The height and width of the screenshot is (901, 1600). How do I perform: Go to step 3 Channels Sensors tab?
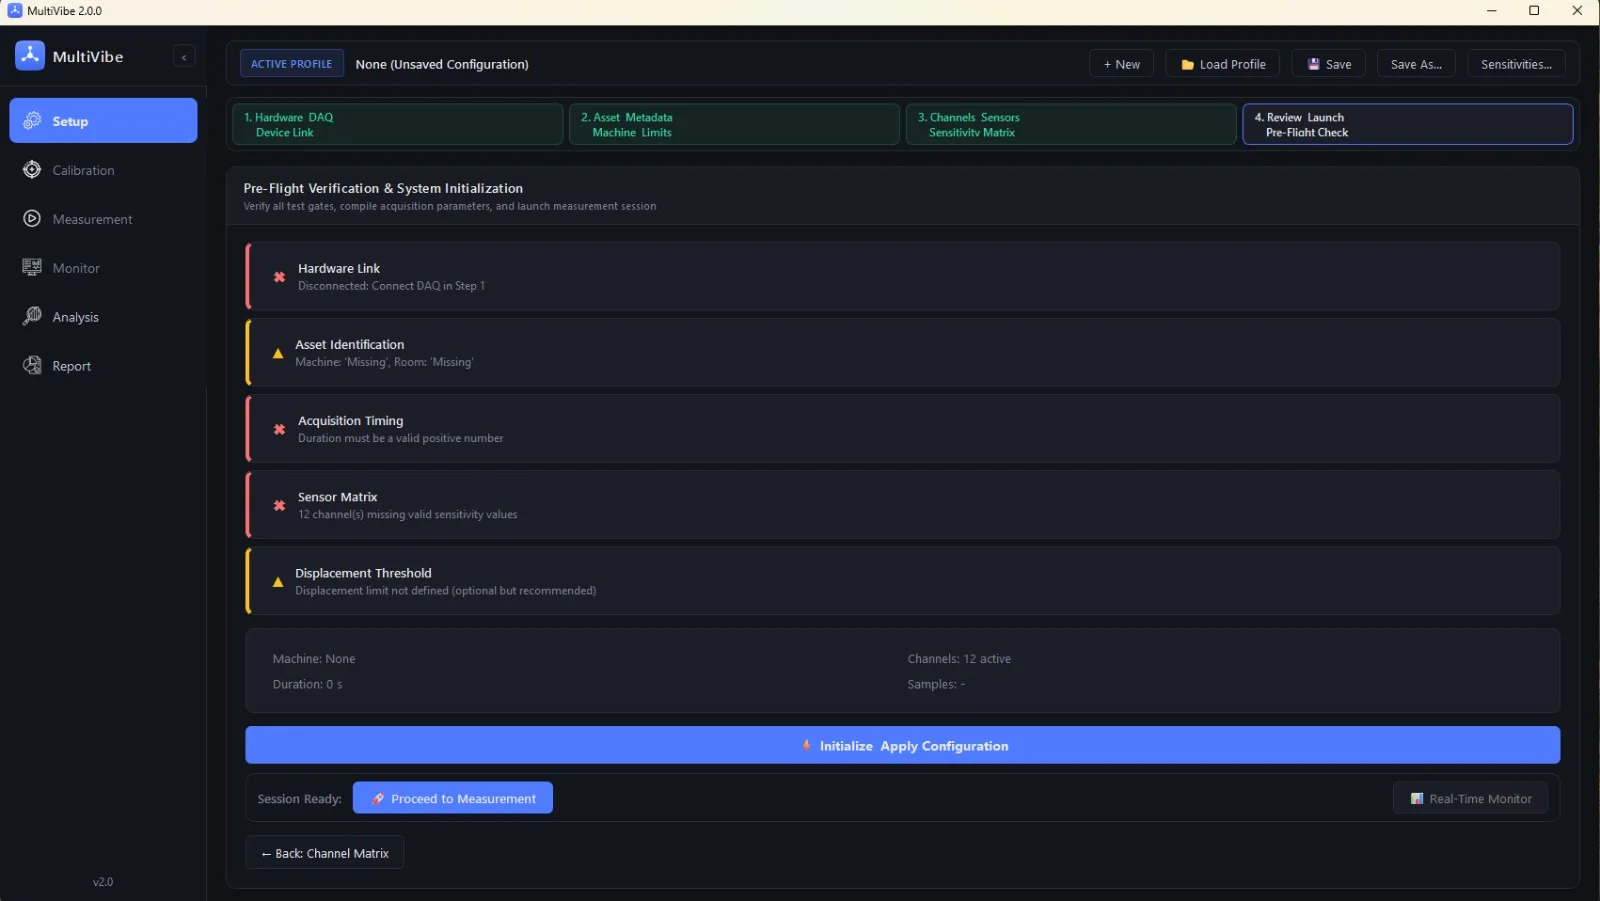[1071, 125]
